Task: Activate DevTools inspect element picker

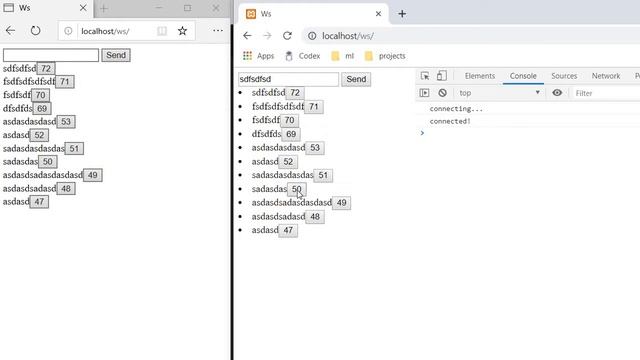Action: [x=425, y=76]
